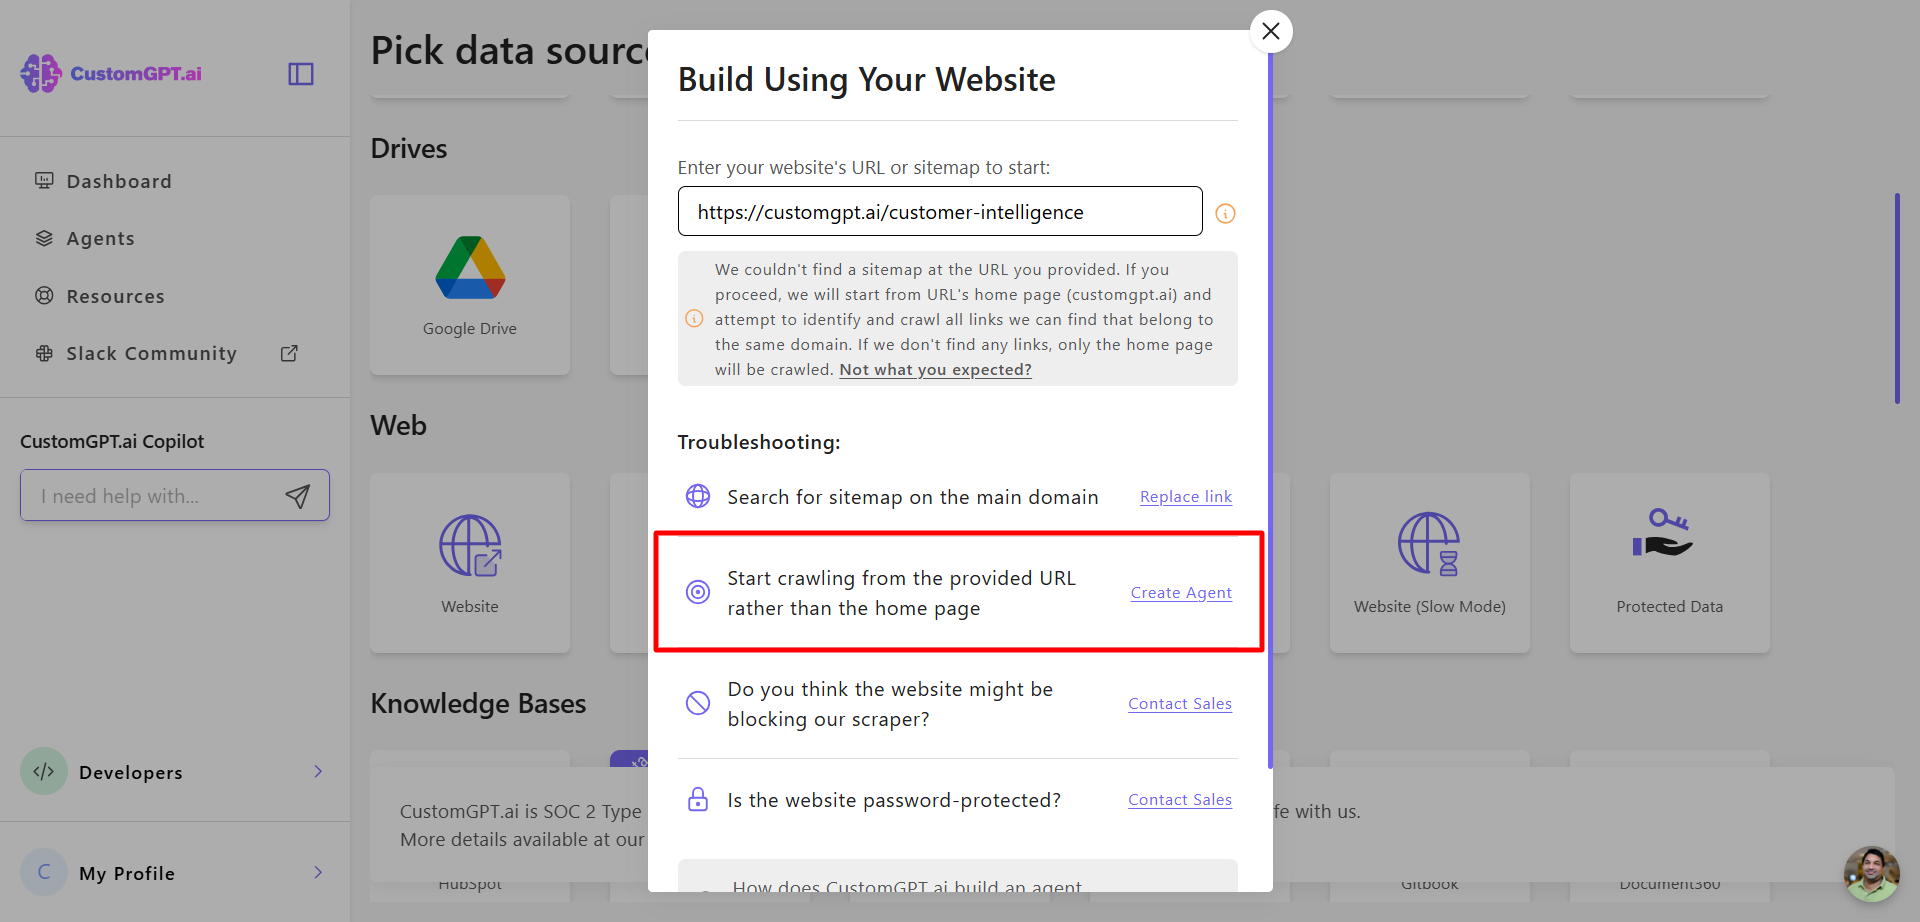
Task: Click the website URL input field
Action: pyautogui.click(x=940, y=211)
